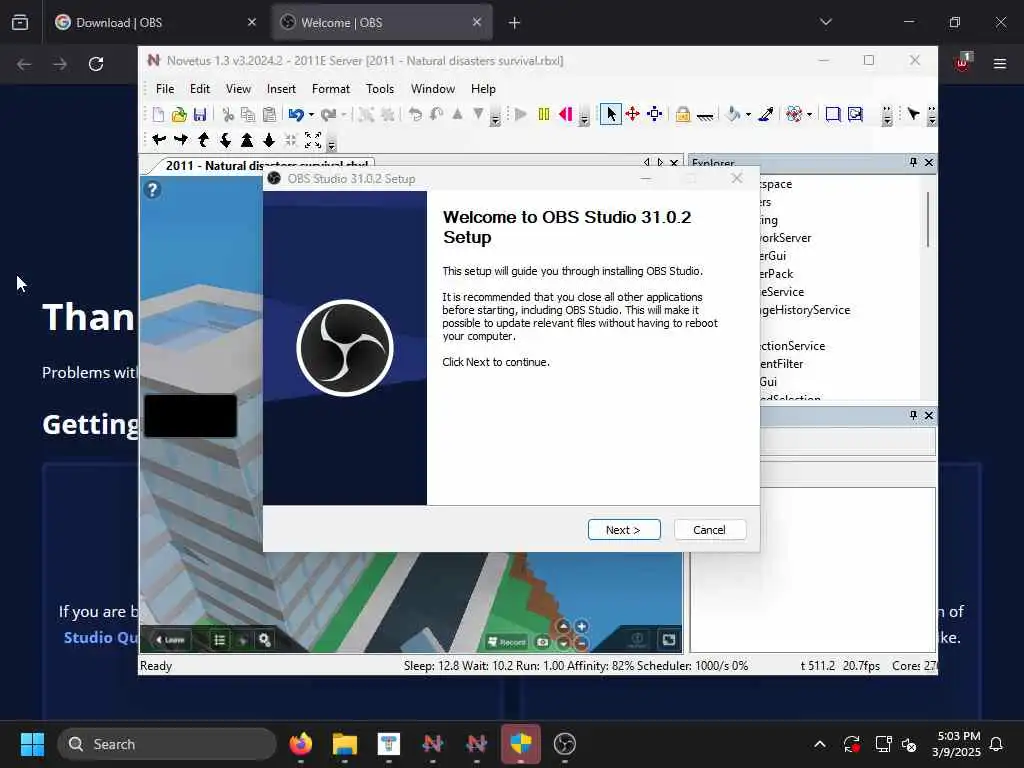Image resolution: width=1024 pixels, height=768 pixels.
Task: Open the Material tool dropdown arrow
Action: coord(809,115)
